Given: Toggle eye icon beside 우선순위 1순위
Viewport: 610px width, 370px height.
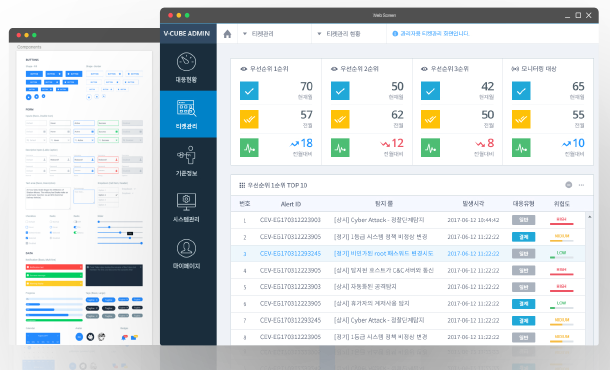Looking at the screenshot, I should click(244, 69).
